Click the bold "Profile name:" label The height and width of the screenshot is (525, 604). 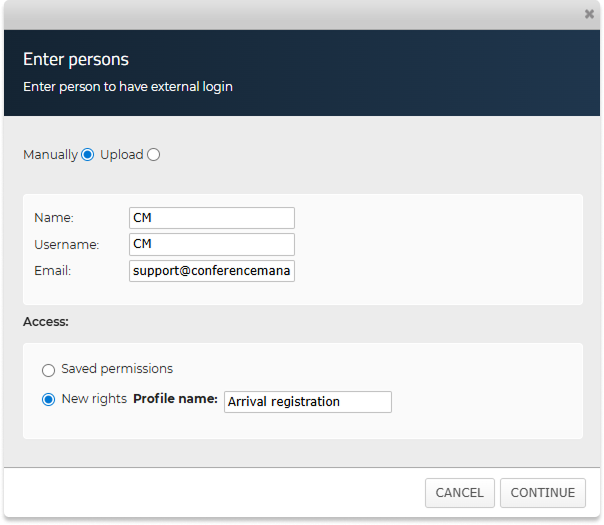pos(175,399)
